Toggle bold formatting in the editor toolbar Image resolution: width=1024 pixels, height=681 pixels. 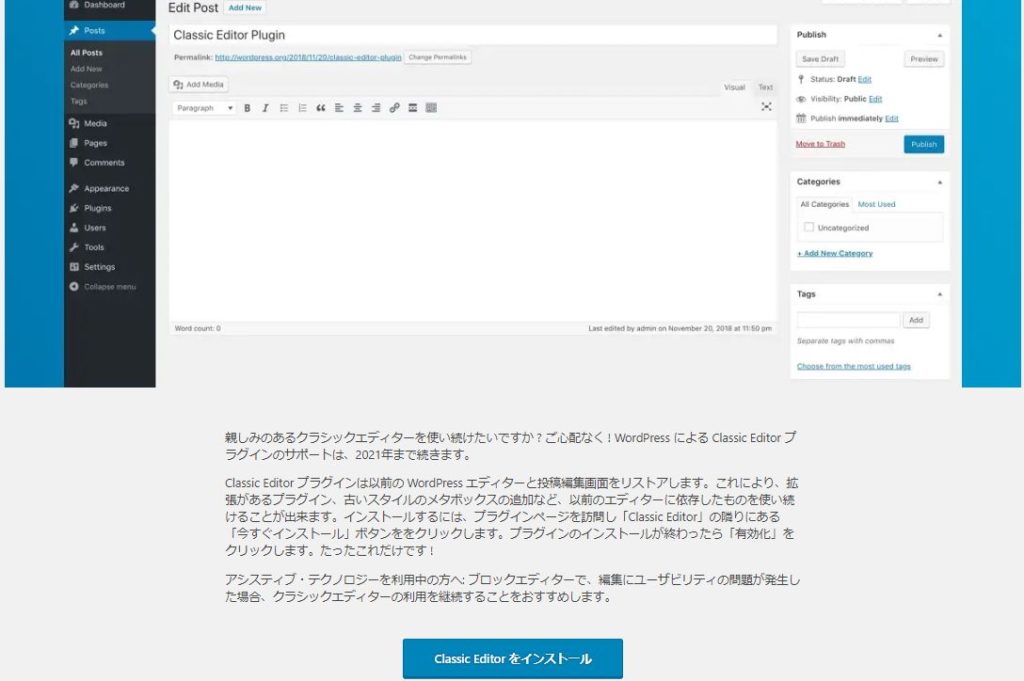247,108
